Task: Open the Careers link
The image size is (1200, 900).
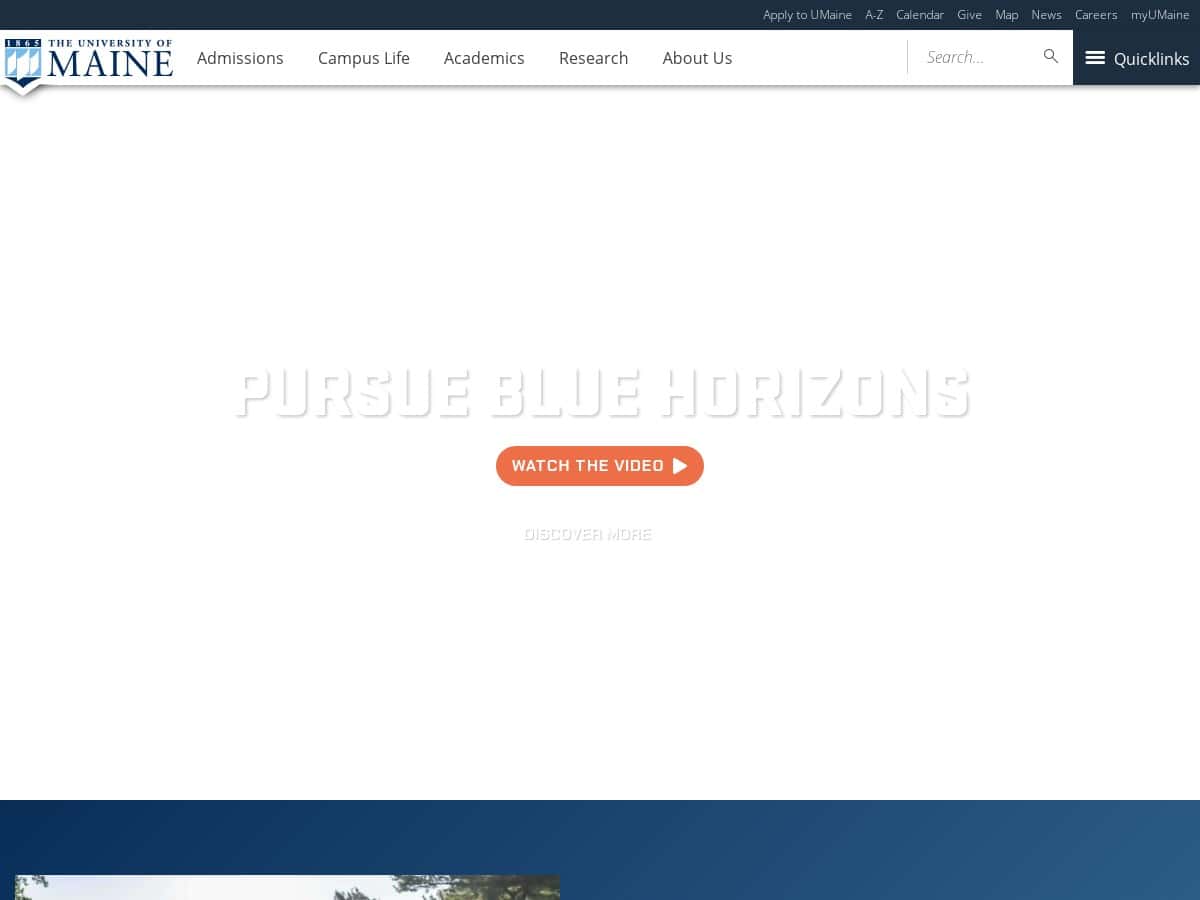Action: 1096,15
